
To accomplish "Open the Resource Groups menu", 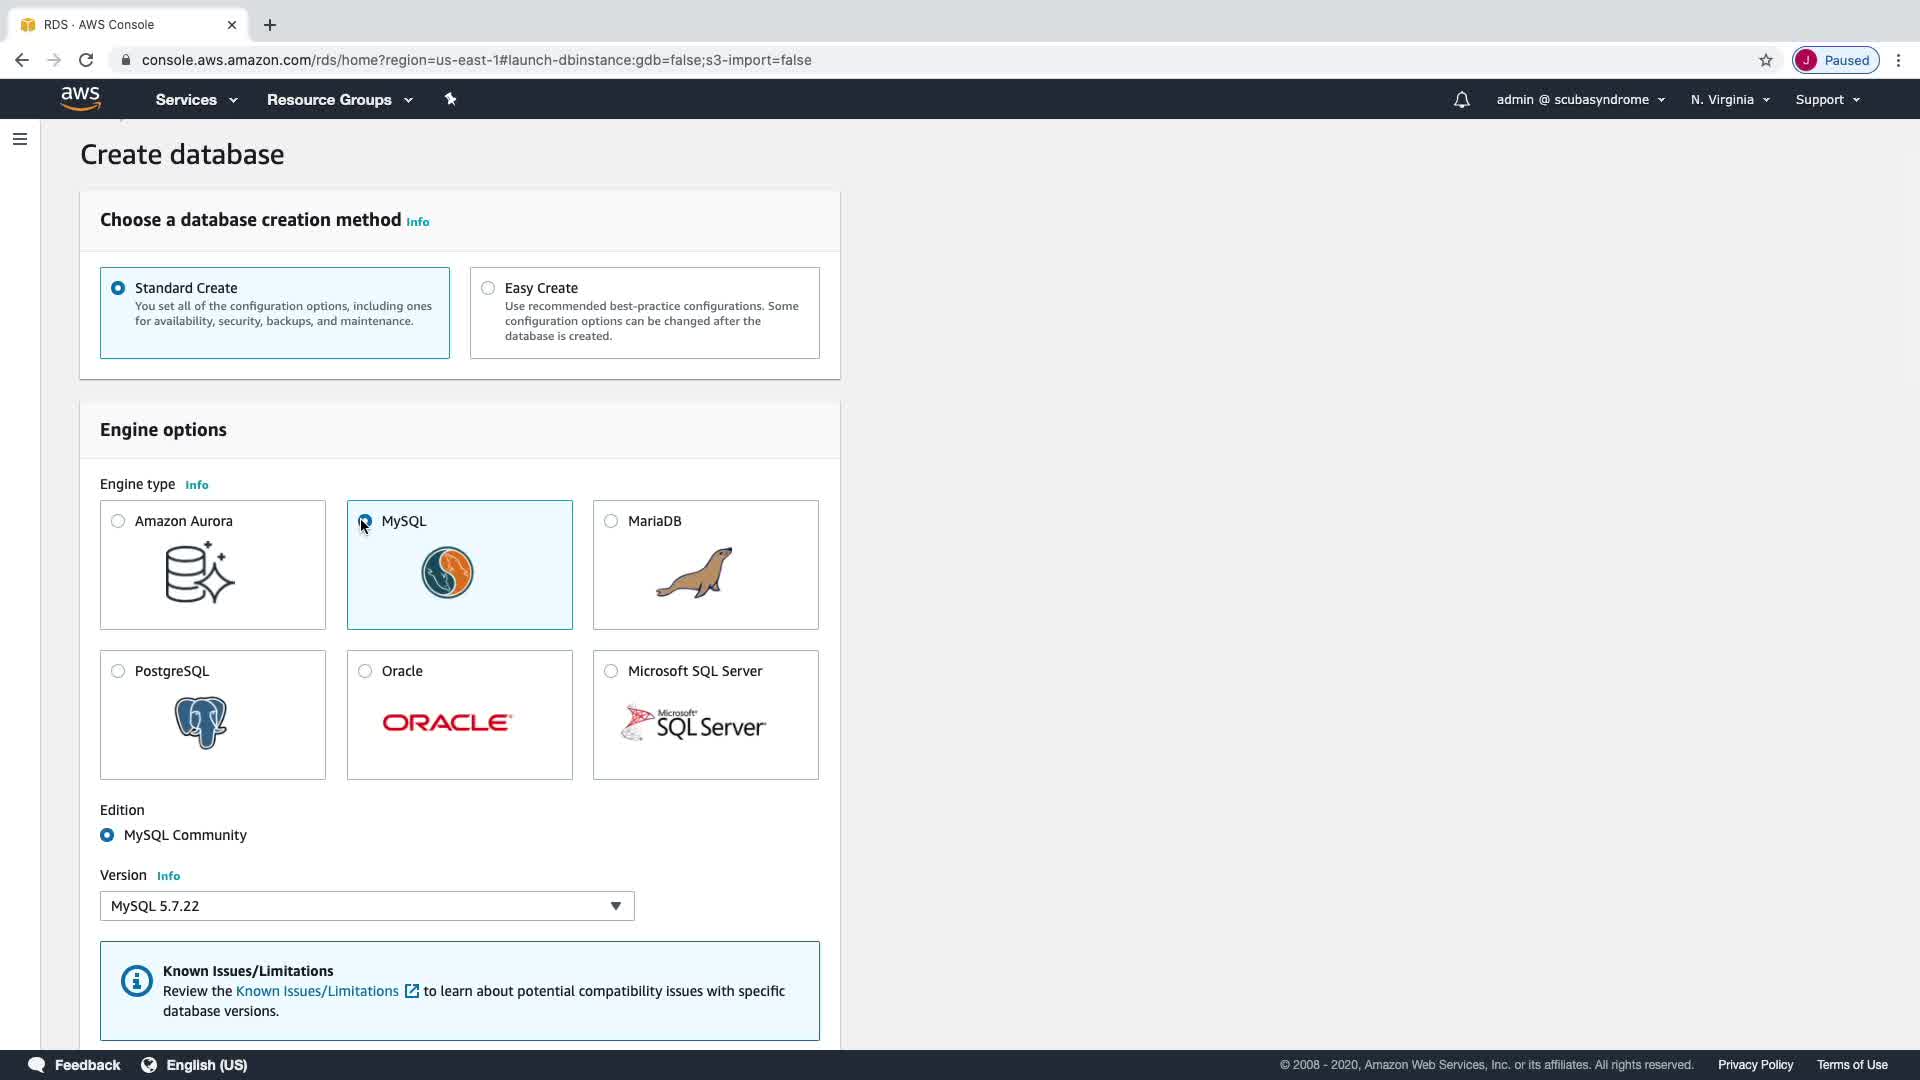I will pyautogui.click(x=339, y=100).
